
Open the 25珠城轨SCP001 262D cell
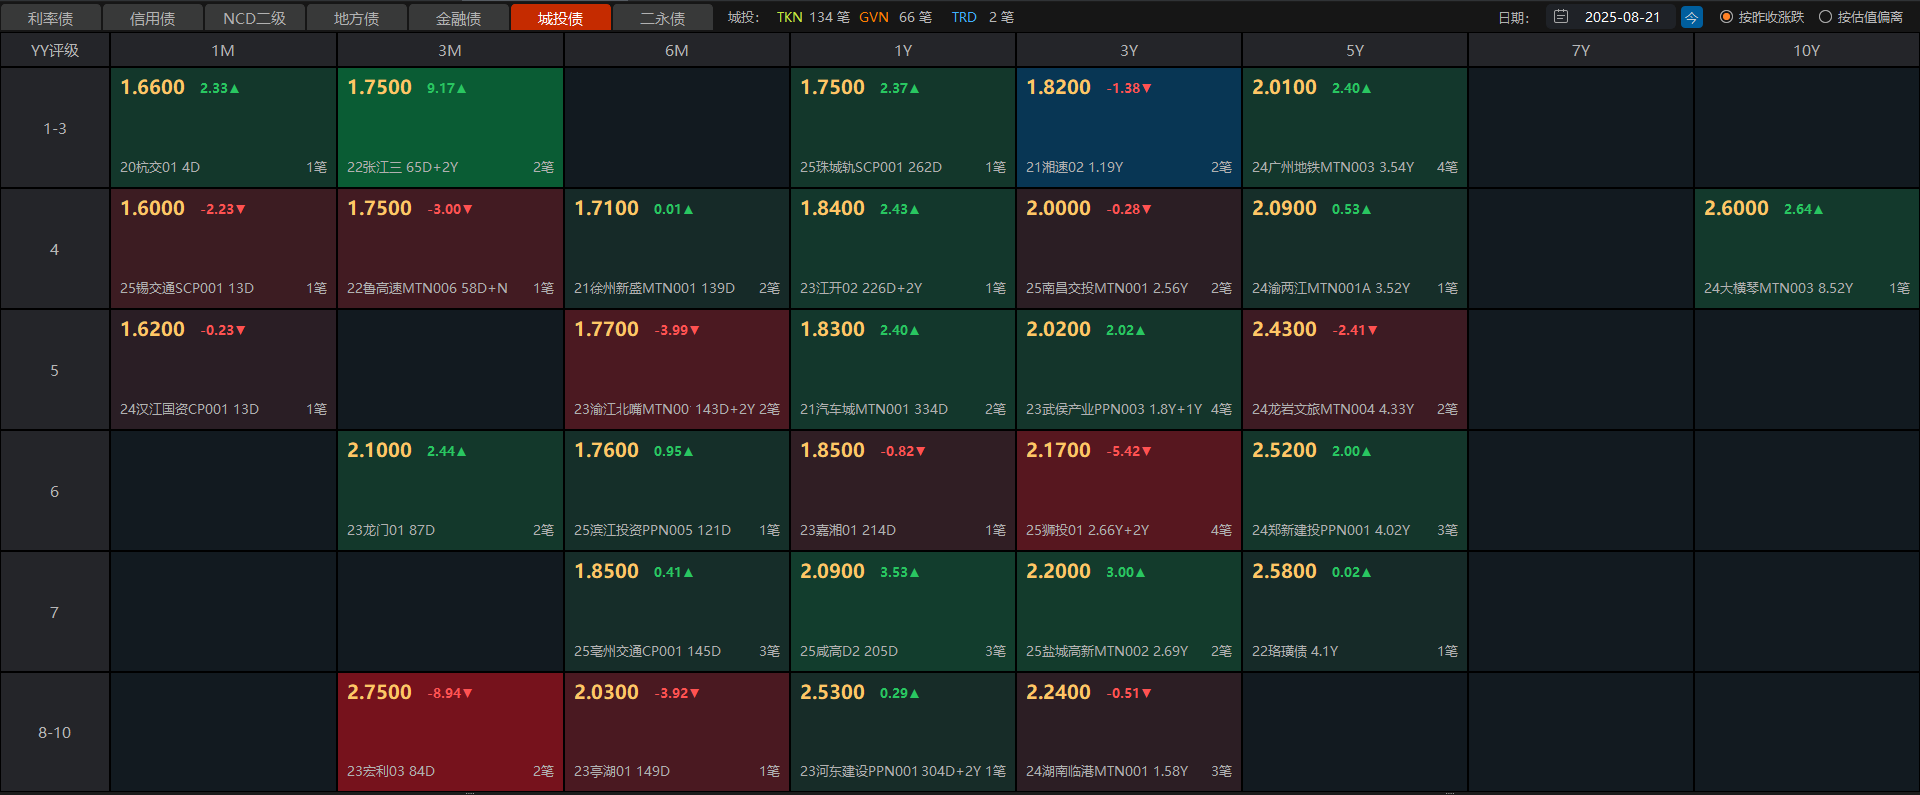[x=903, y=127]
